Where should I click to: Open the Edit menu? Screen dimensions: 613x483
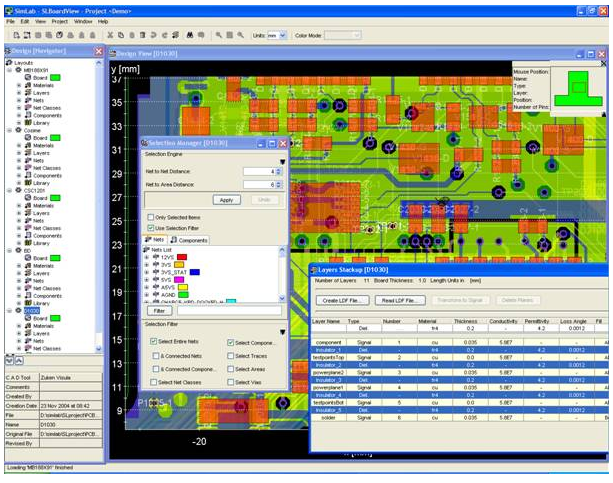[x=25, y=22]
